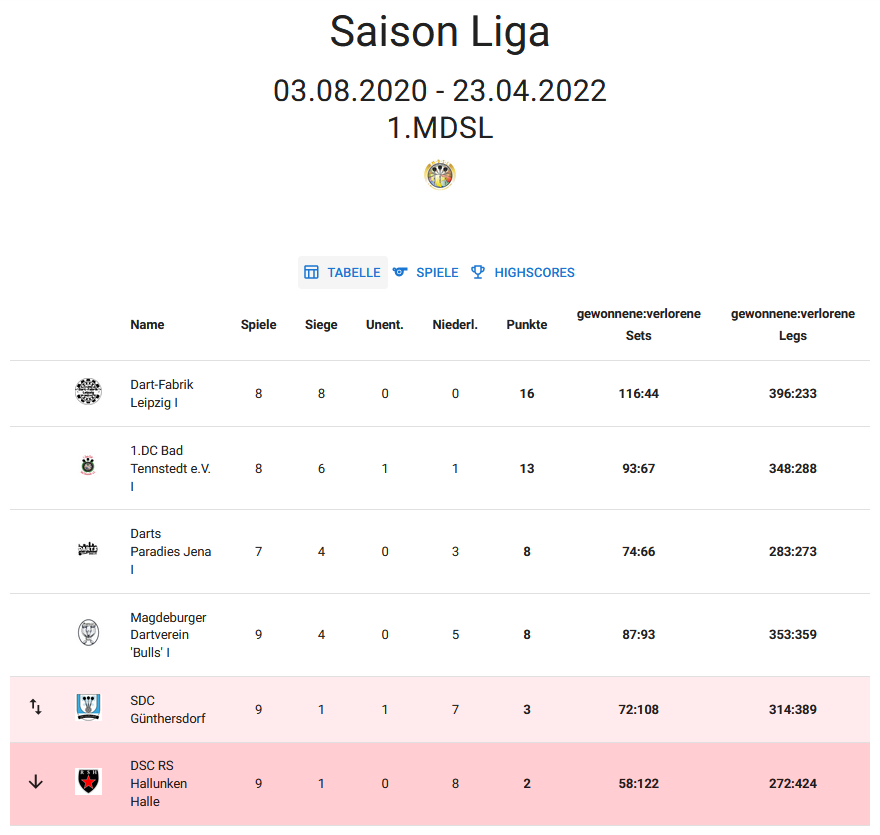Click the Siege column header
The width and height of the screenshot is (880, 835).
tap(321, 324)
